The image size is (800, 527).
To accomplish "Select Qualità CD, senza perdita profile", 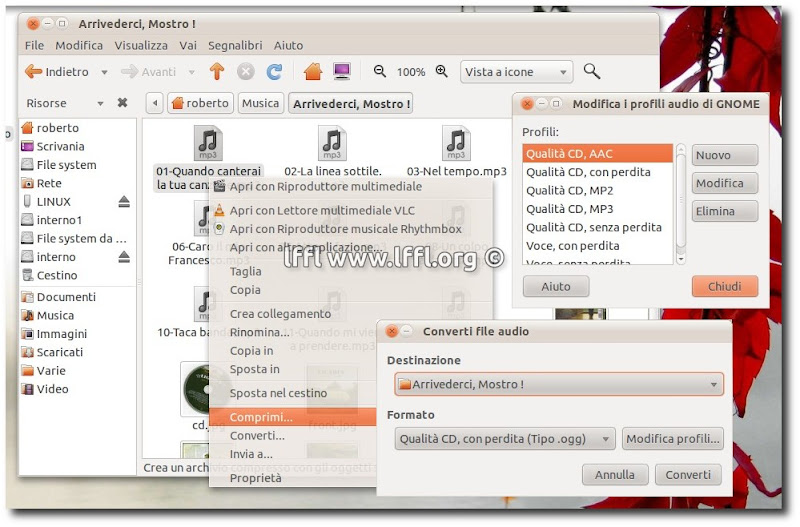I will coord(597,227).
